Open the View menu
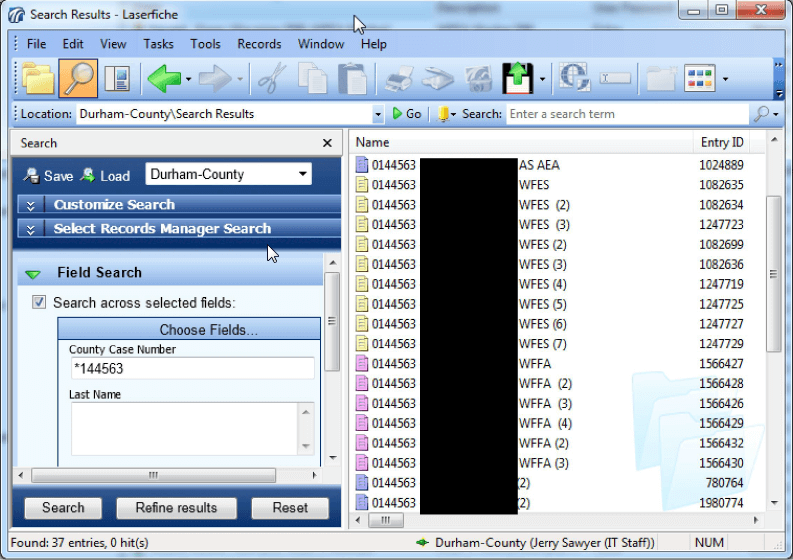This screenshot has height=560, width=793. click(x=113, y=44)
